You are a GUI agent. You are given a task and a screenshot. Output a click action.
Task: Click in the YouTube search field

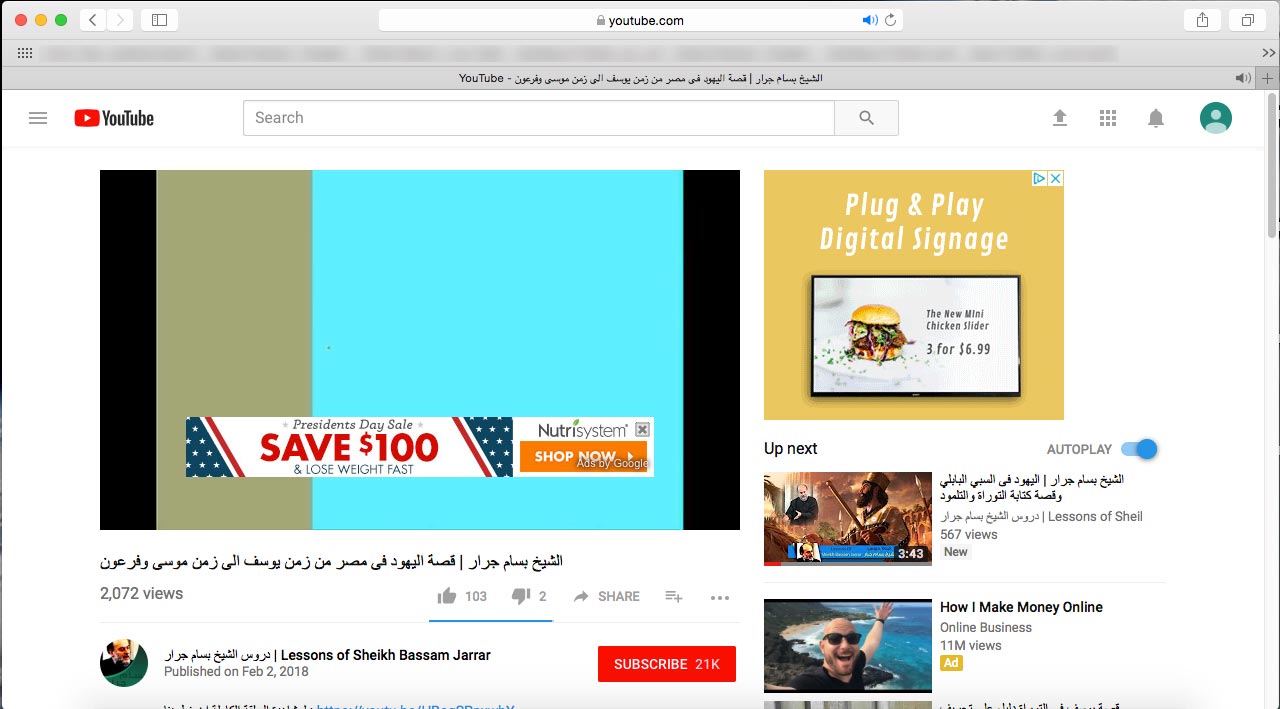tap(538, 118)
